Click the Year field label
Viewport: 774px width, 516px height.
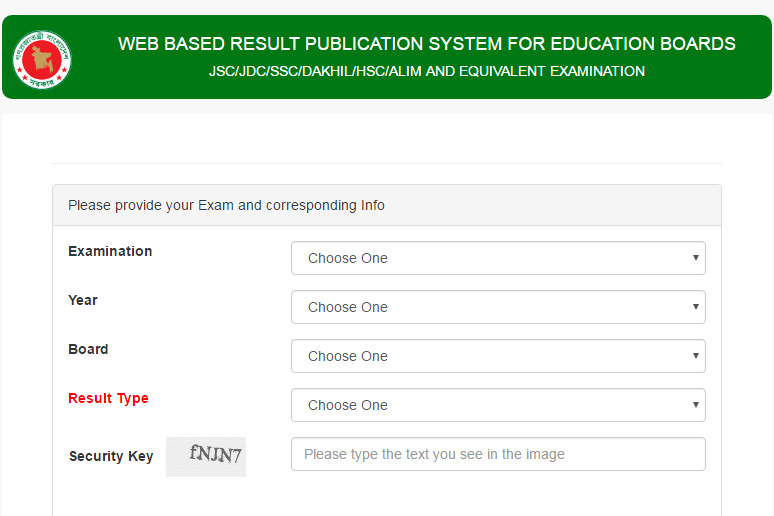[x=83, y=300]
